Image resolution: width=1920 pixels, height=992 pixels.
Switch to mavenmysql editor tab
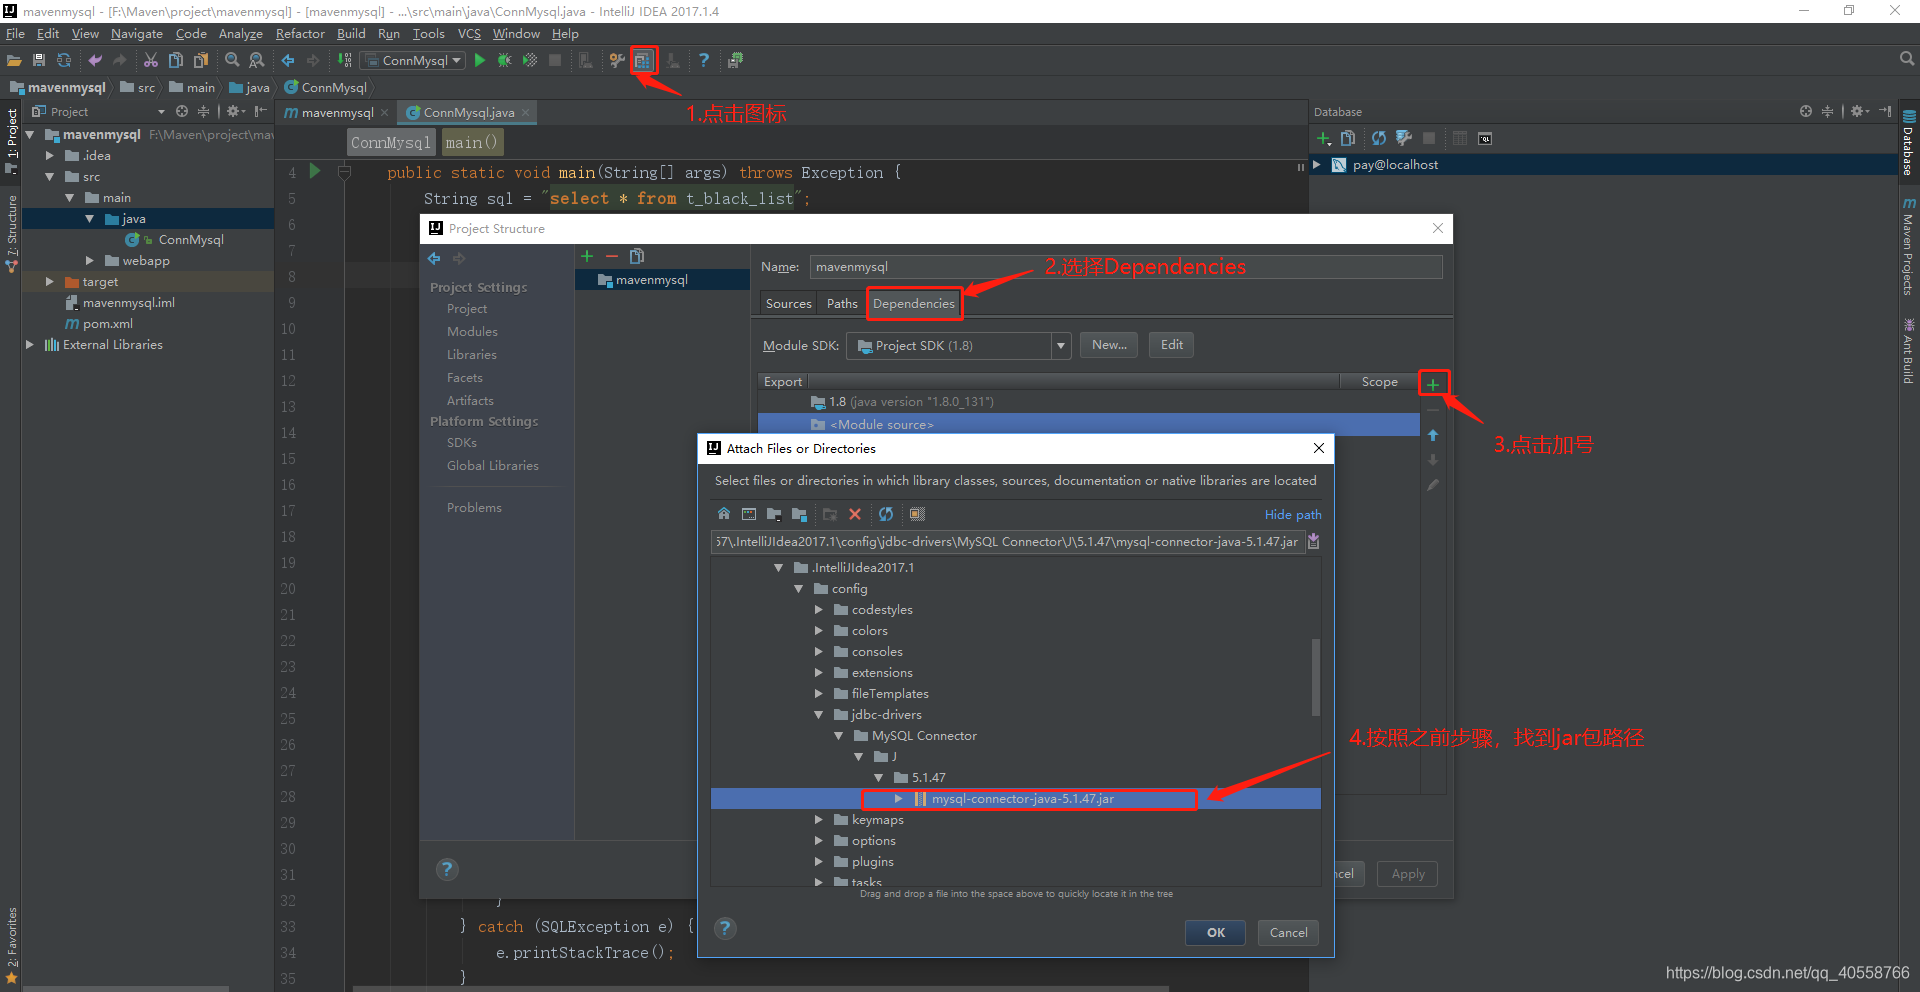(337, 113)
